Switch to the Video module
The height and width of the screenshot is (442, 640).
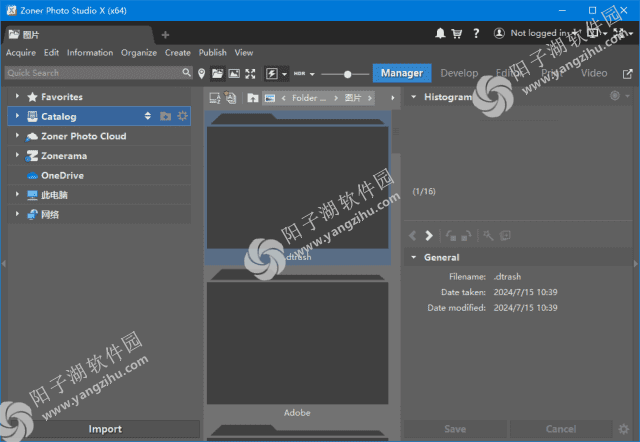(594, 73)
